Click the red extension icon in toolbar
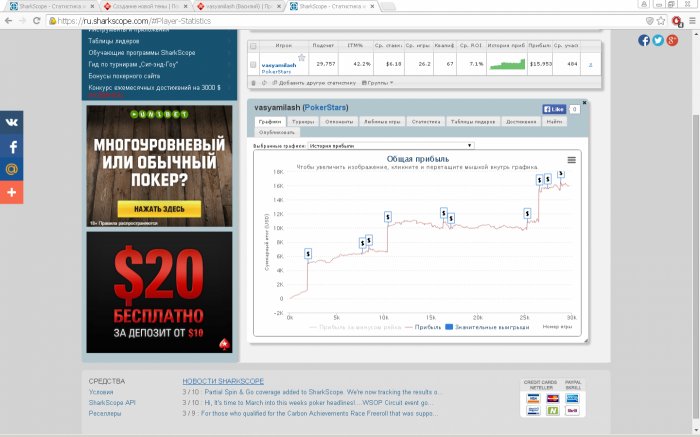Viewport: 700px width, 437px height. point(677,21)
